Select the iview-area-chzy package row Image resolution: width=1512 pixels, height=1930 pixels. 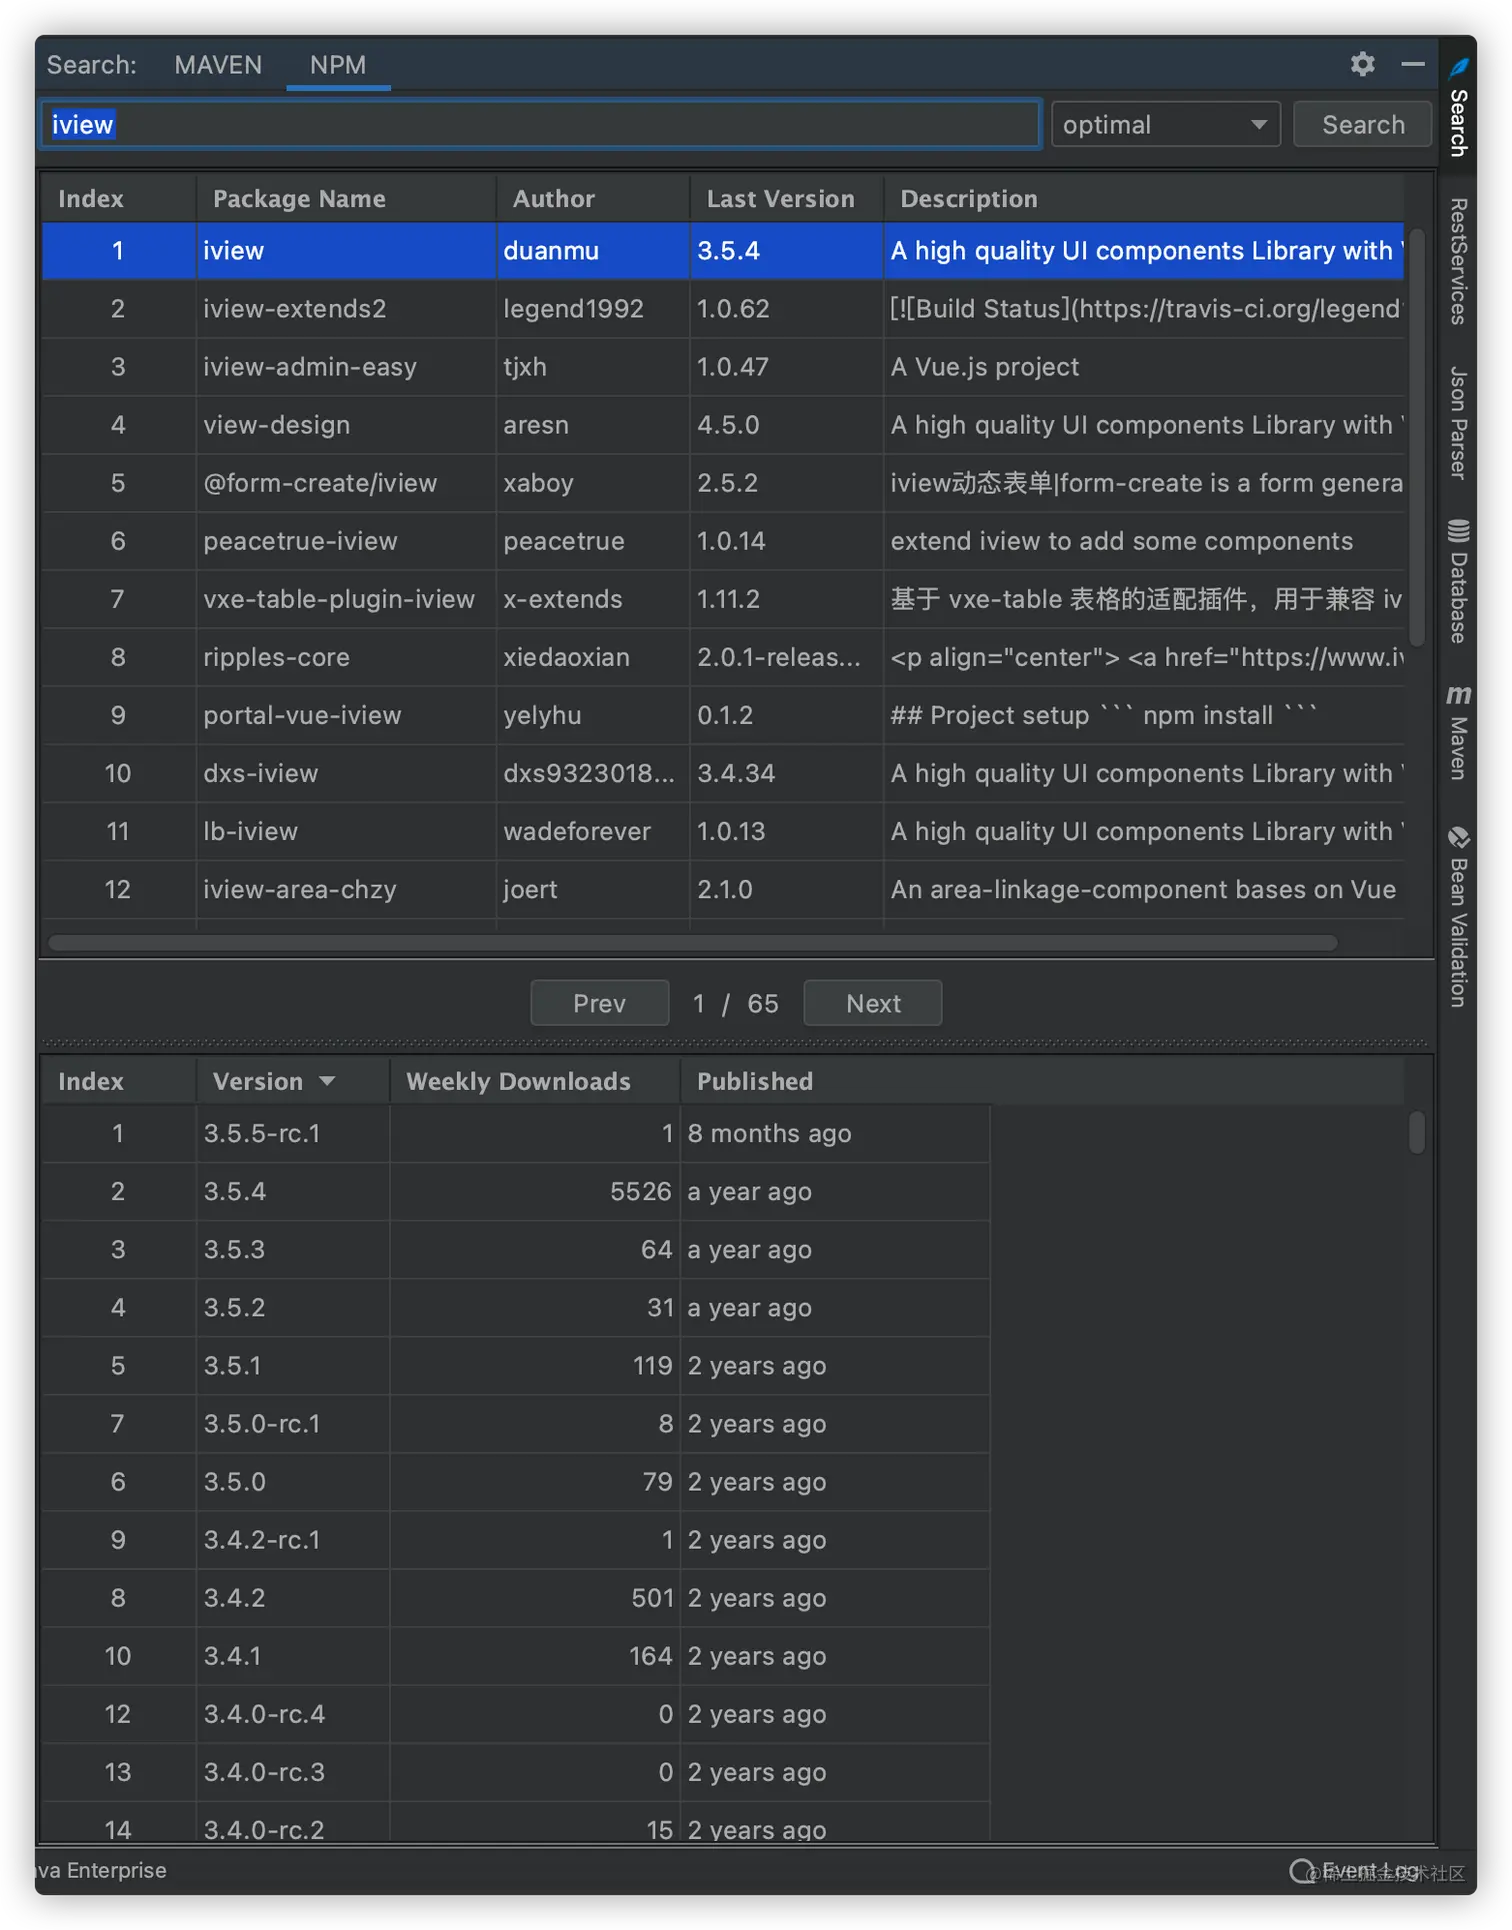click(x=722, y=889)
